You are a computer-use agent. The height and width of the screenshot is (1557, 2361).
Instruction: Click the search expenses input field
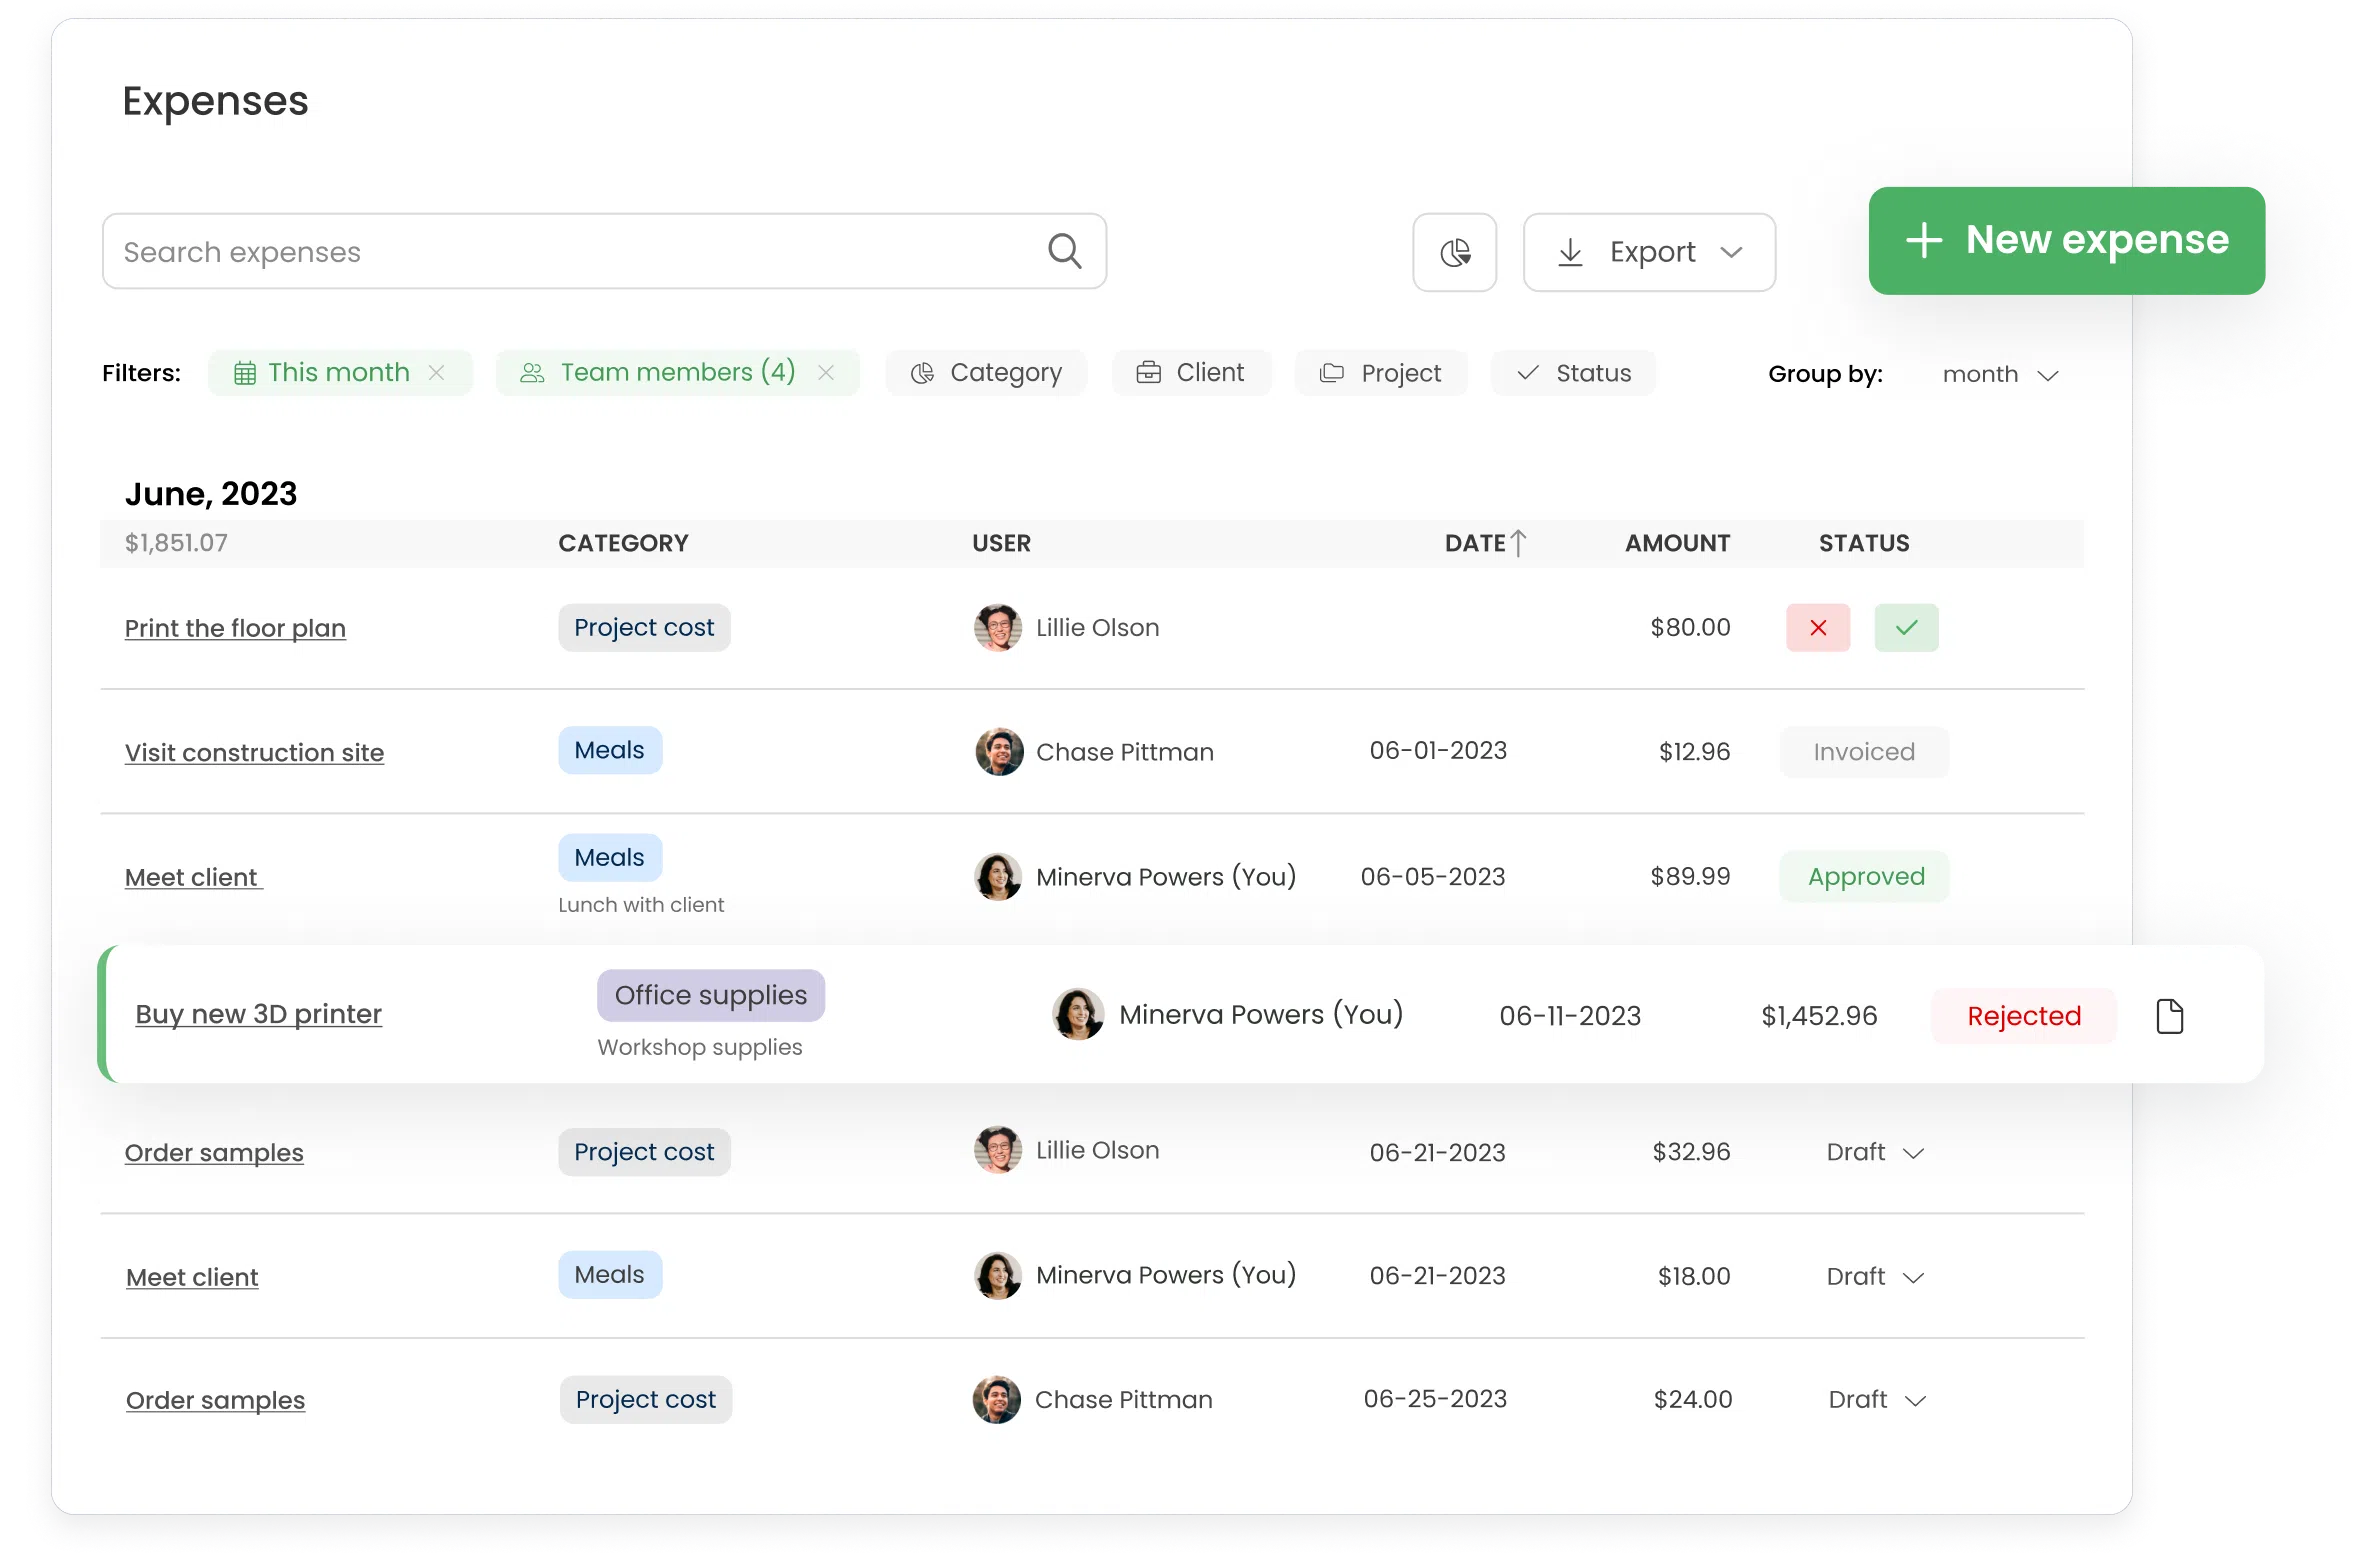603,250
